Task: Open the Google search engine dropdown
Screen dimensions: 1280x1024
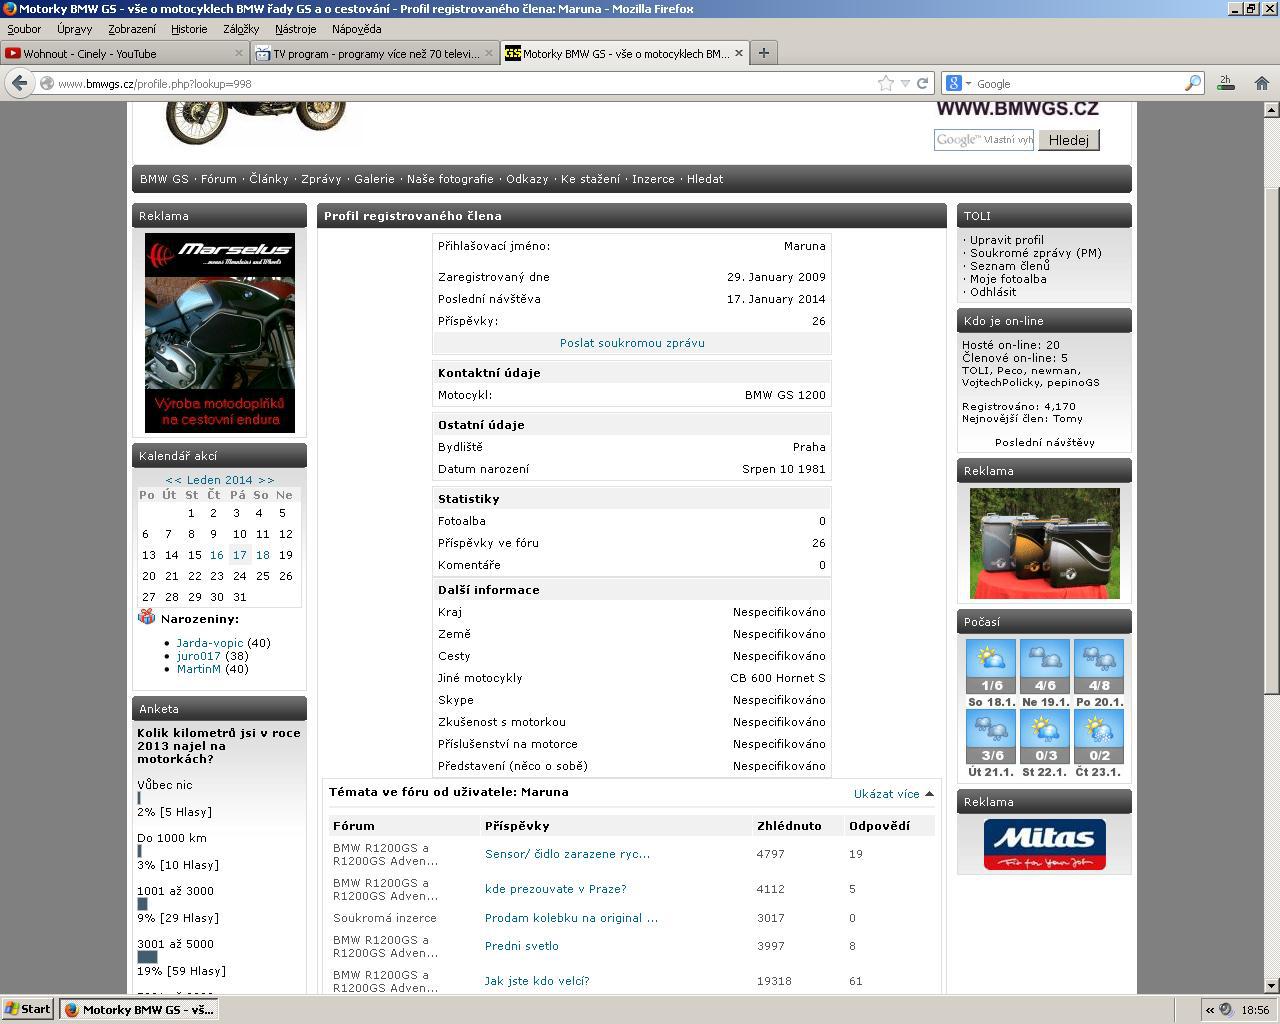Action: click(x=957, y=84)
